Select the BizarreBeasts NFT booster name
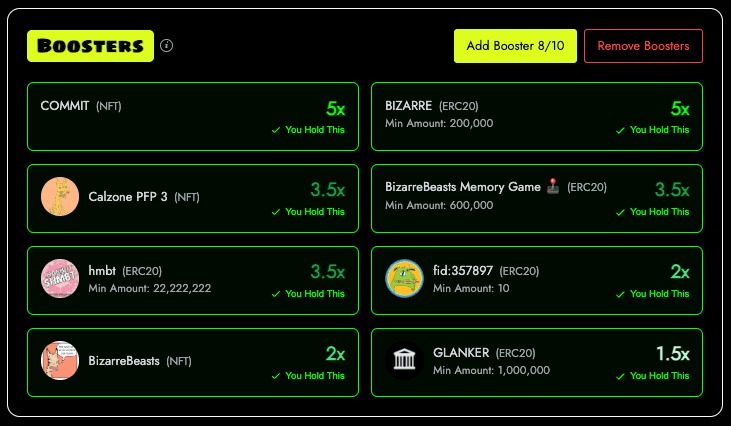 (x=124, y=361)
